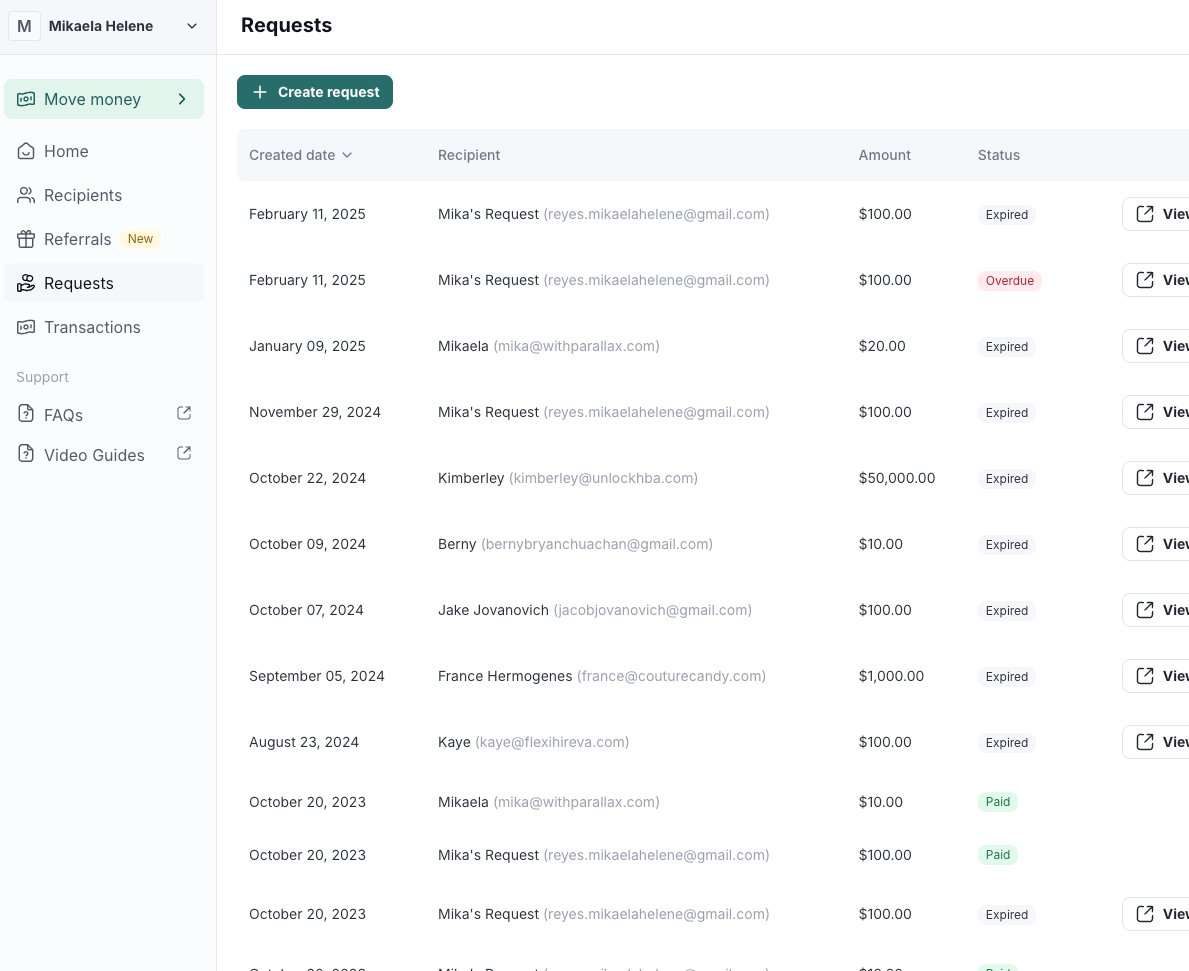
Task: View the Jake Jovanovich request
Action: (1157, 610)
